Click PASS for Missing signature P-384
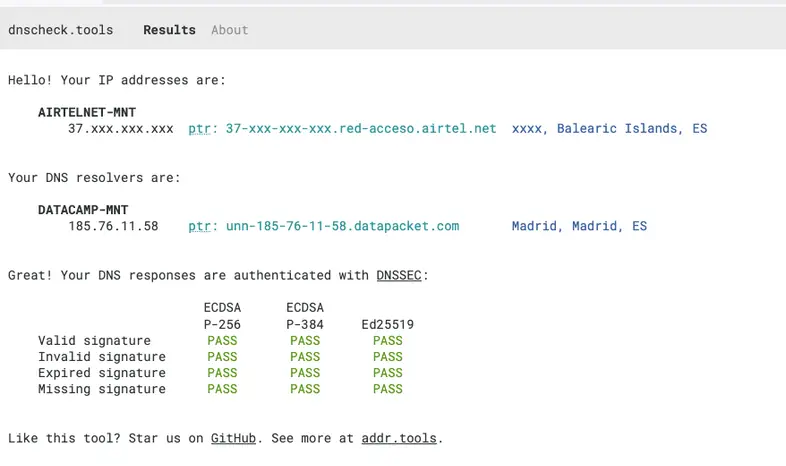This screenshot has width=786, height=466. [x=305, y=389]
